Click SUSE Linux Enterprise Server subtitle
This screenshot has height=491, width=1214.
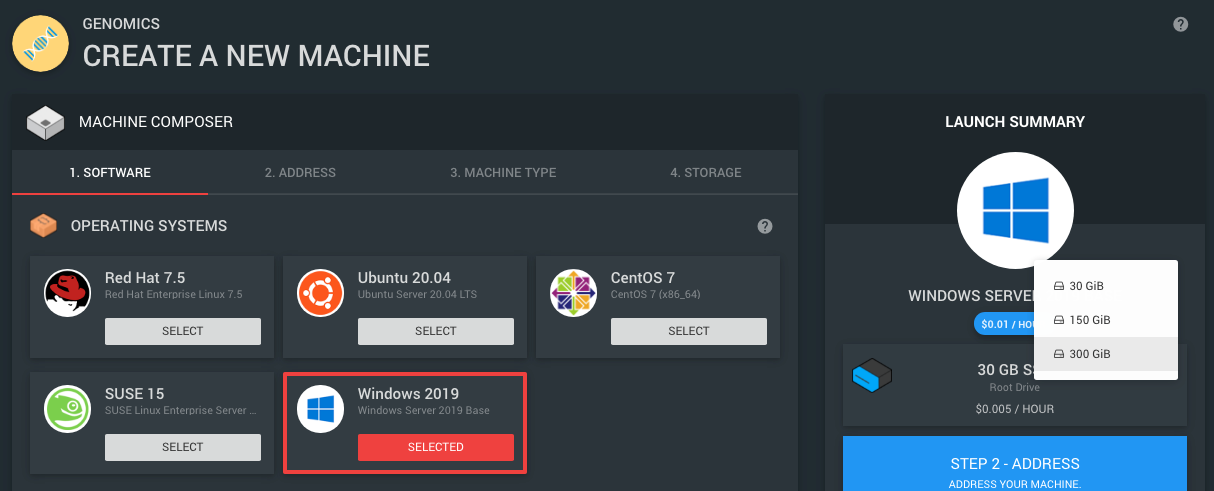181,411
